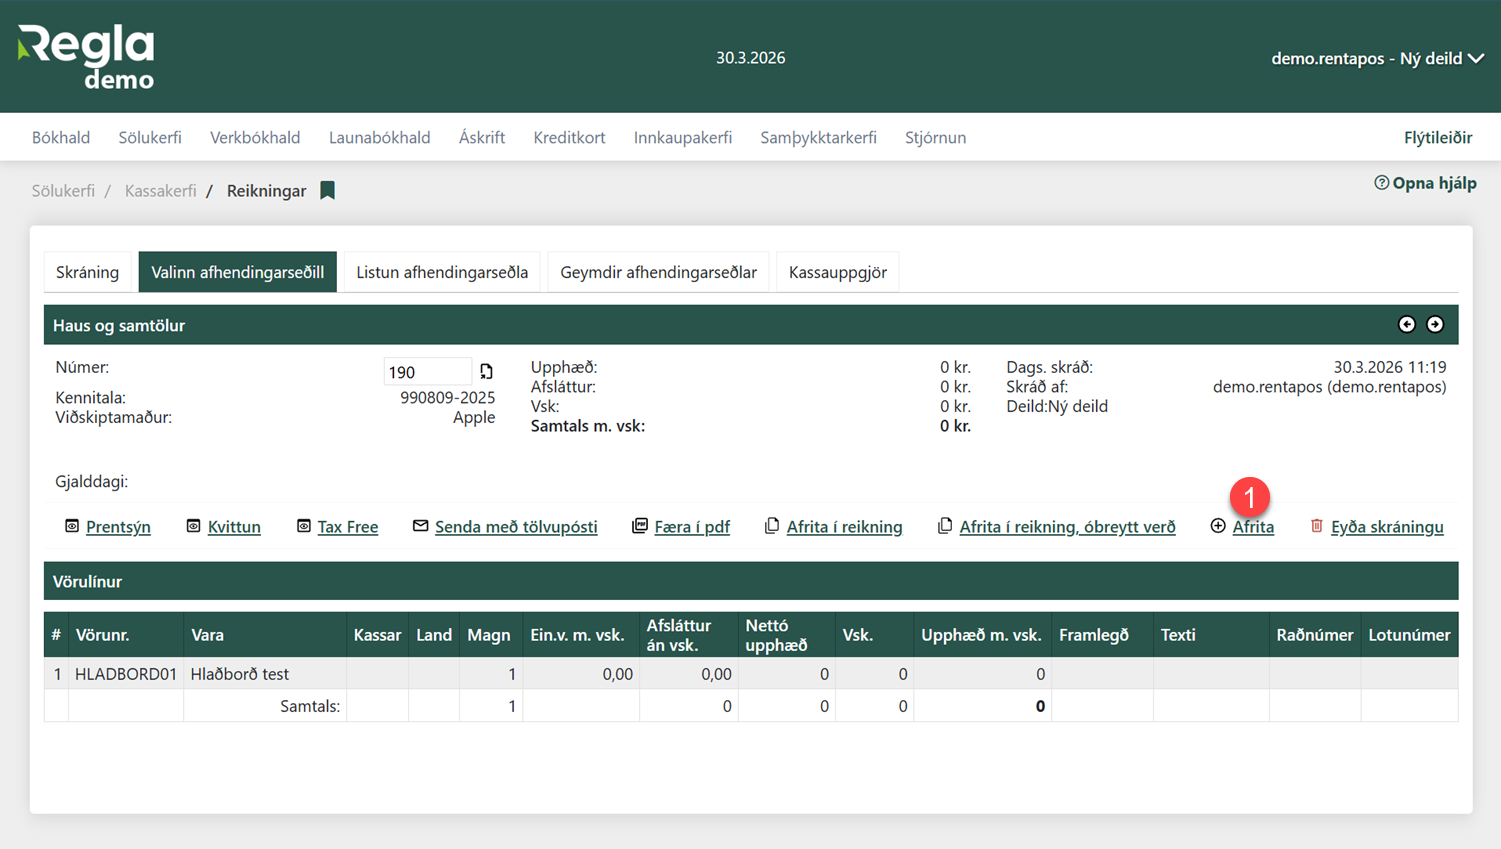
Task: Click the help question mark icon
Action: [1381, 183]
